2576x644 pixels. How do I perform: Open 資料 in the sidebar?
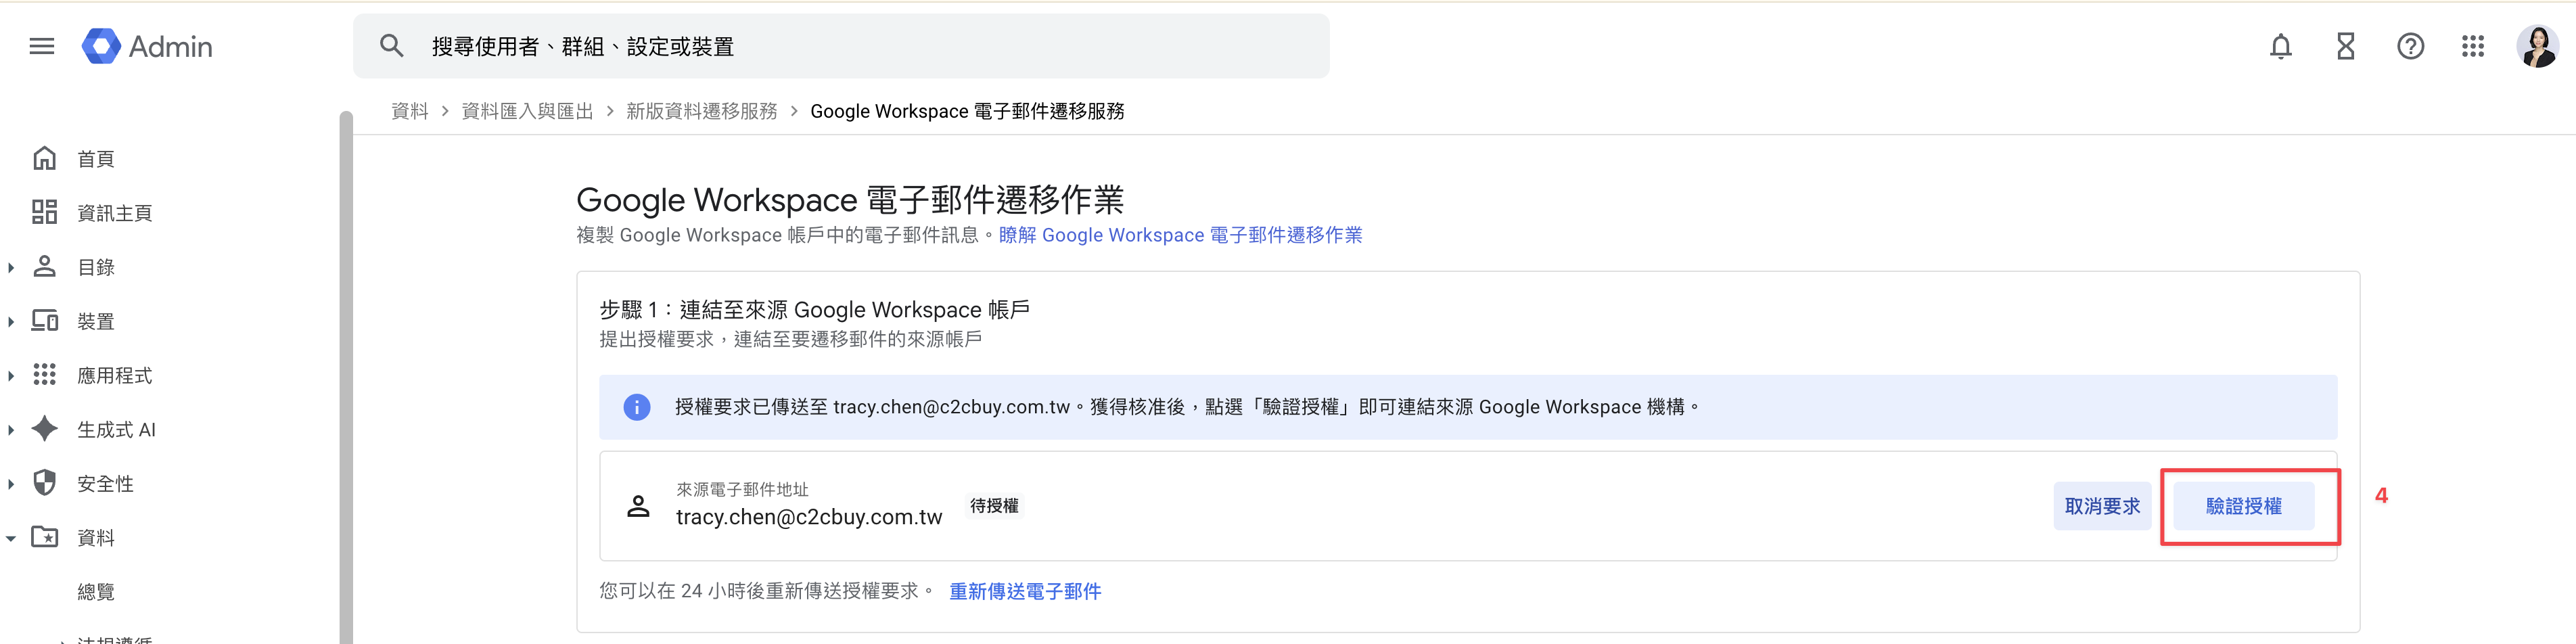[96, 537]
